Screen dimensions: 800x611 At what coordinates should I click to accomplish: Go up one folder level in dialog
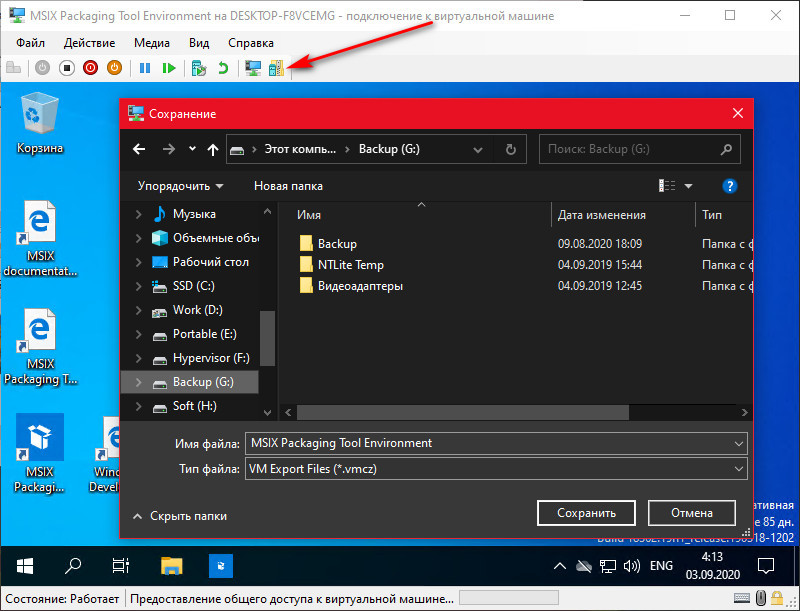[213, 149]
